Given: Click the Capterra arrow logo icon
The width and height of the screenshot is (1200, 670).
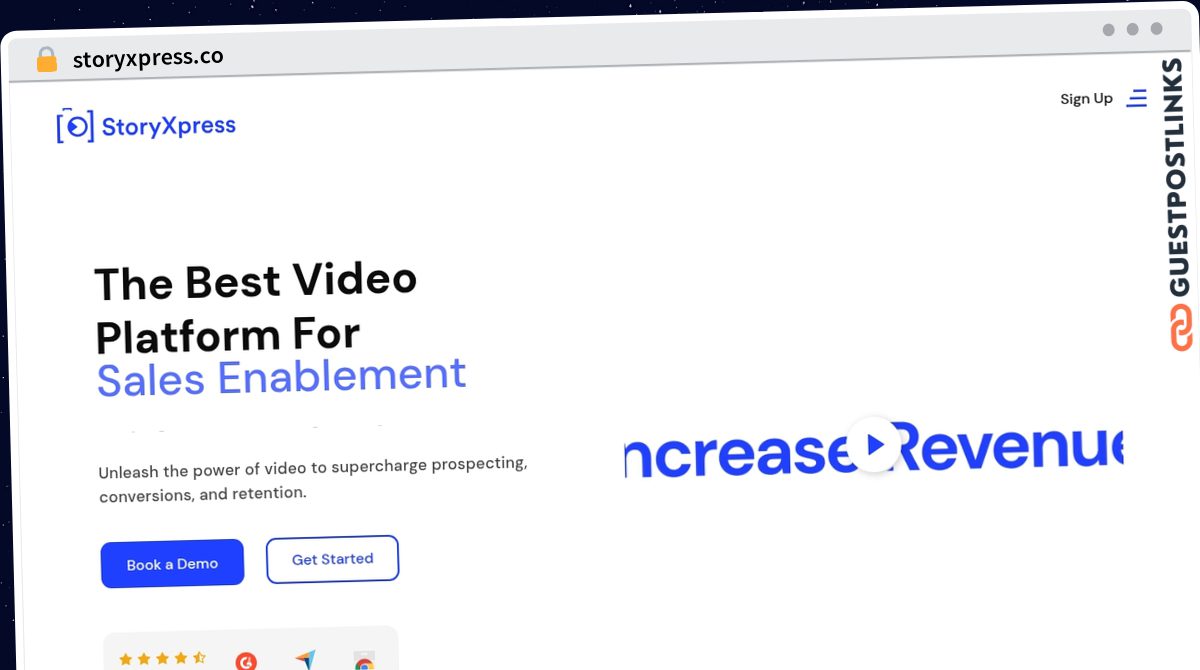Looking at the screenshot, I should click(x=305, y=660).
